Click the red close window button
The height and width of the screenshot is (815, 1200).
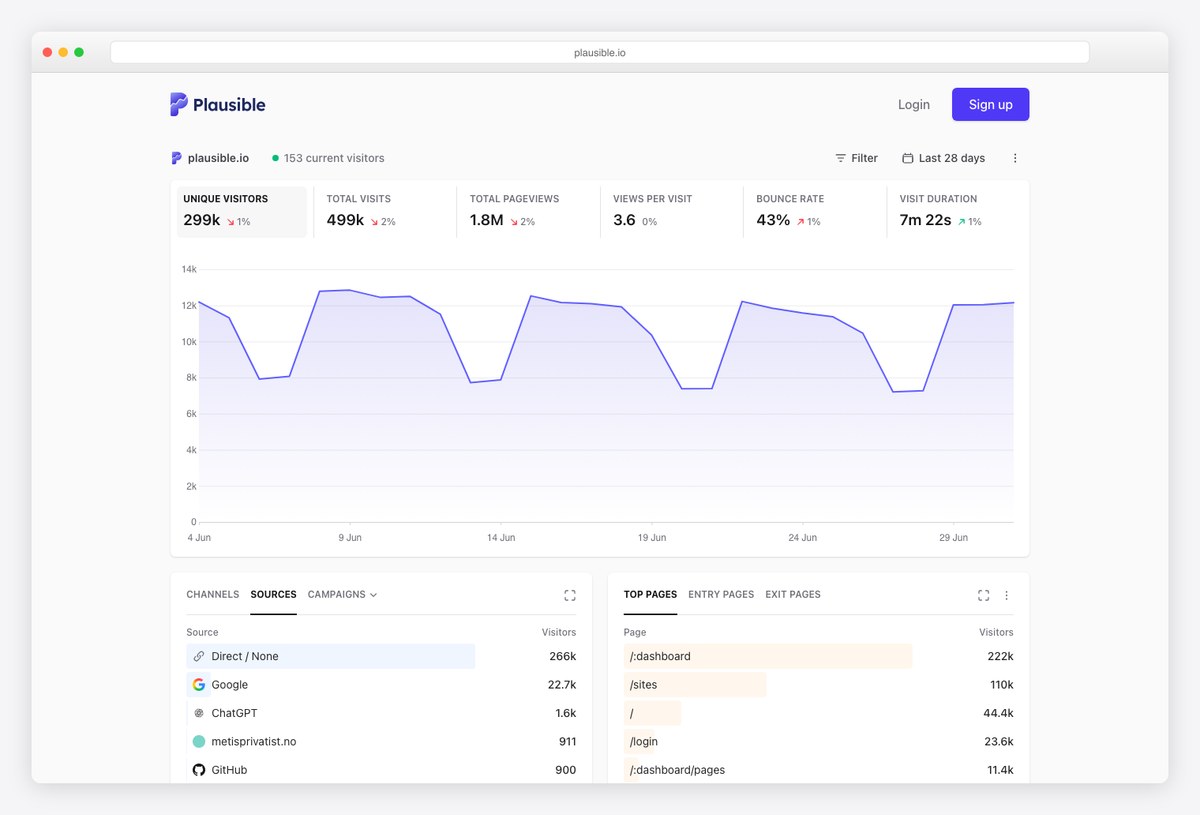(x=47, y=52)
